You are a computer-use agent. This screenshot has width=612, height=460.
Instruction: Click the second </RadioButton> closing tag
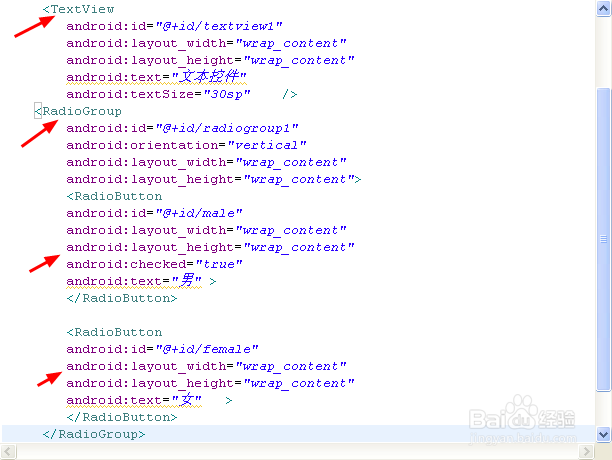point(122,417)
